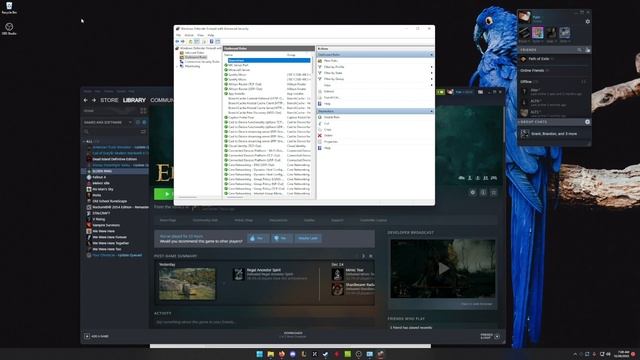640x360 pixels.
Task: Click Refresh in the Actions pane
Action: point(329,91)
